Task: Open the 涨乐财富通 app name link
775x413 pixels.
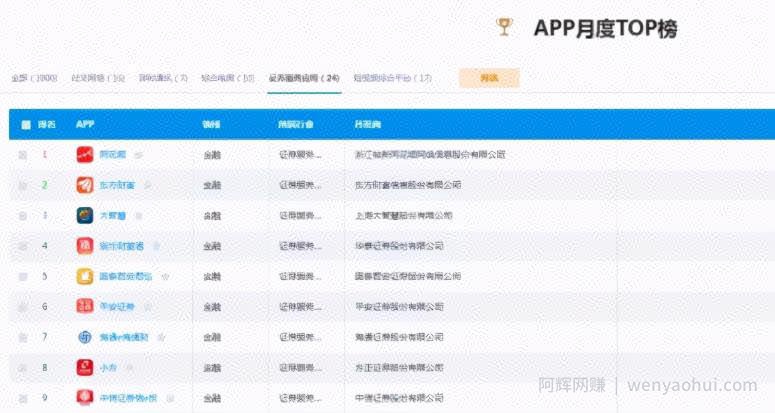Action: [x=122, y=246]
